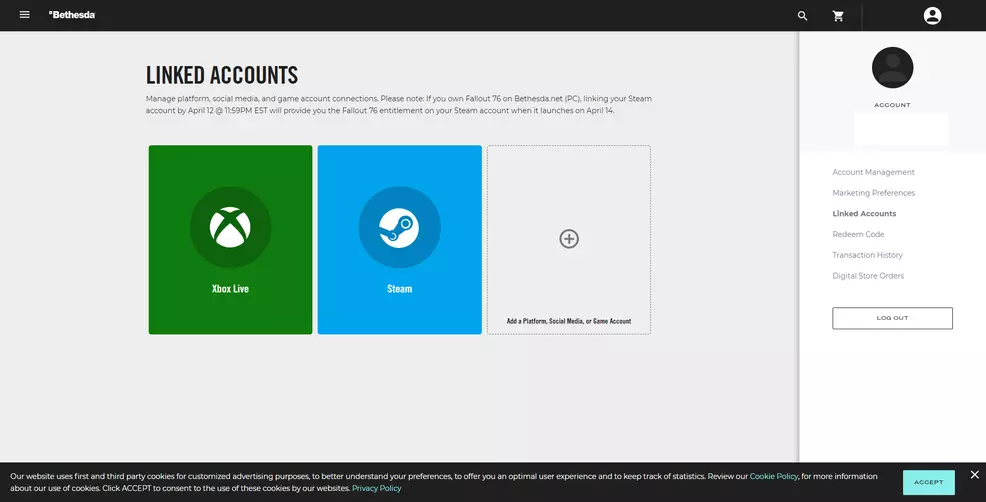This screenshot has width=986, height=502.
Task: Open the Privacy Policy link
Action: click(376, 488)
